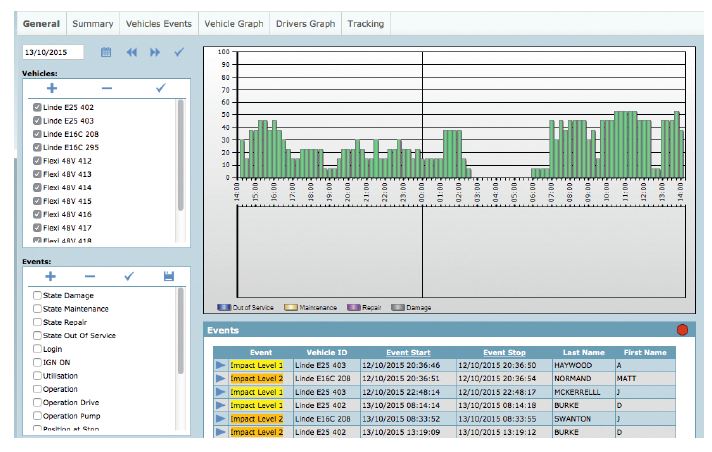Open the calendar date picker icon
The height and width of the screenshot is (452, 712).
106,52
